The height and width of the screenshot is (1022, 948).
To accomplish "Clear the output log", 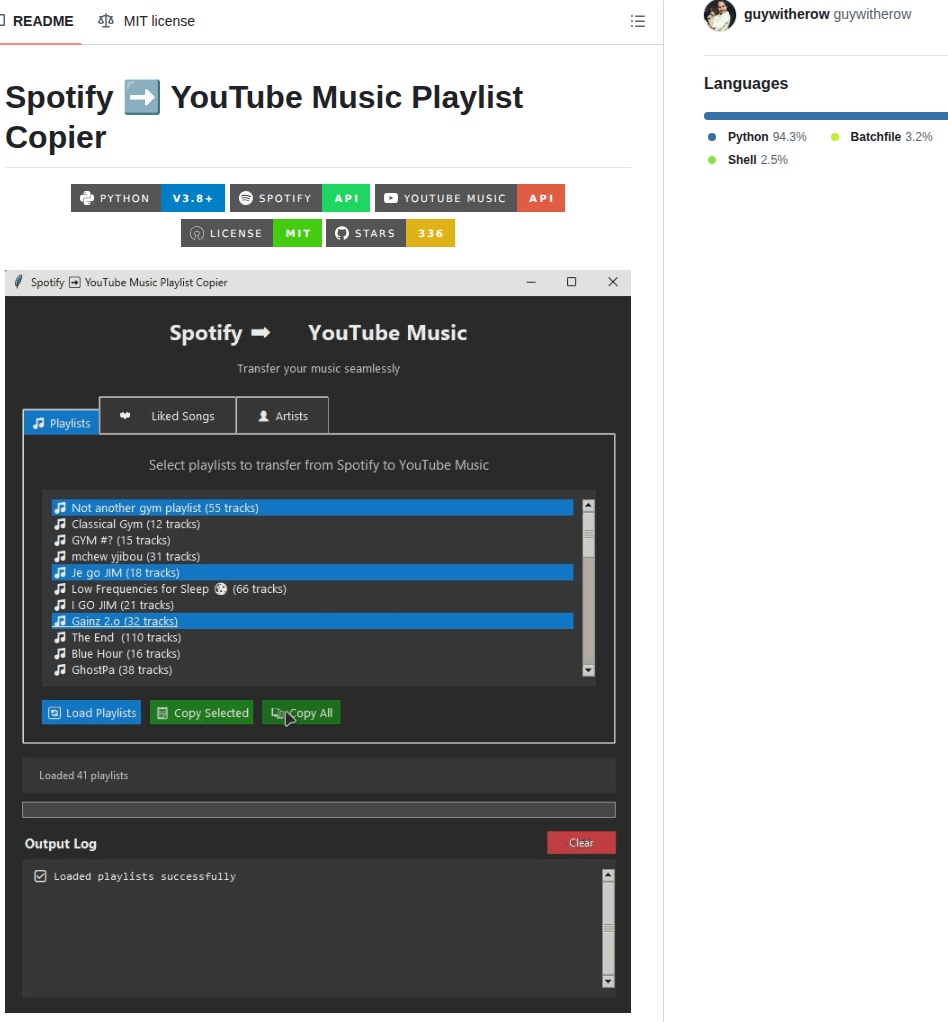I will pyautogui.click(x=581, y=843).
